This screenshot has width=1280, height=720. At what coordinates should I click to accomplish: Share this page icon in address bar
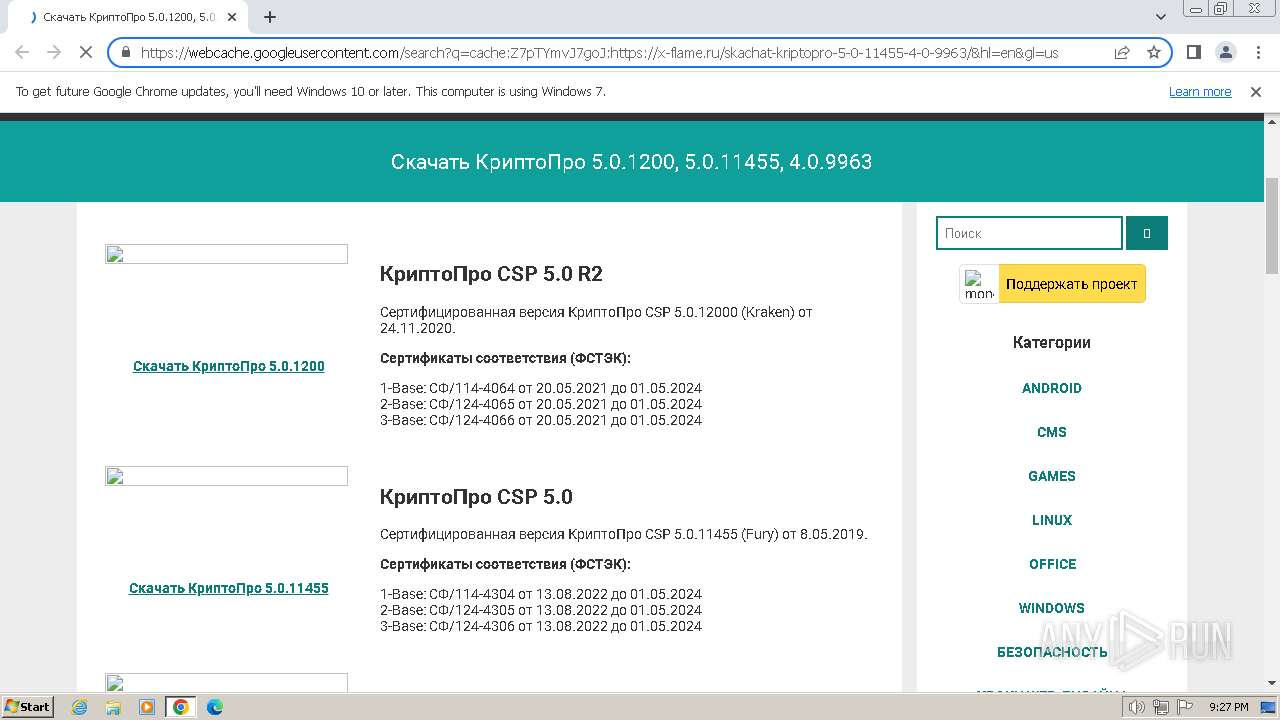point(1122,52)
